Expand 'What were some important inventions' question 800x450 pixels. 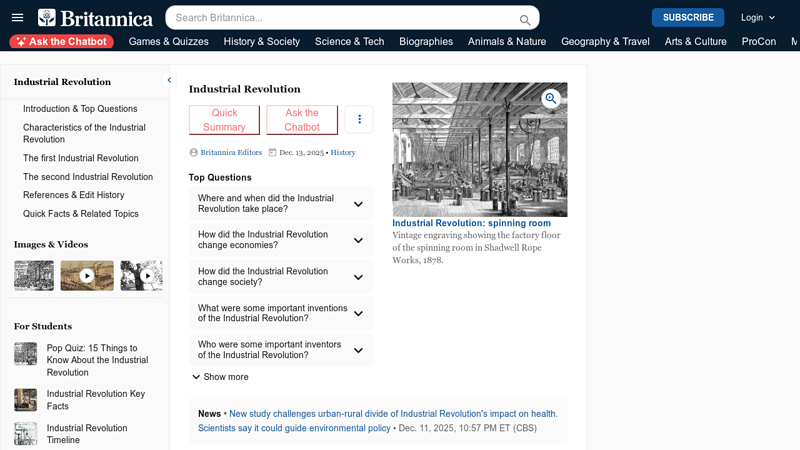[281, 313]
